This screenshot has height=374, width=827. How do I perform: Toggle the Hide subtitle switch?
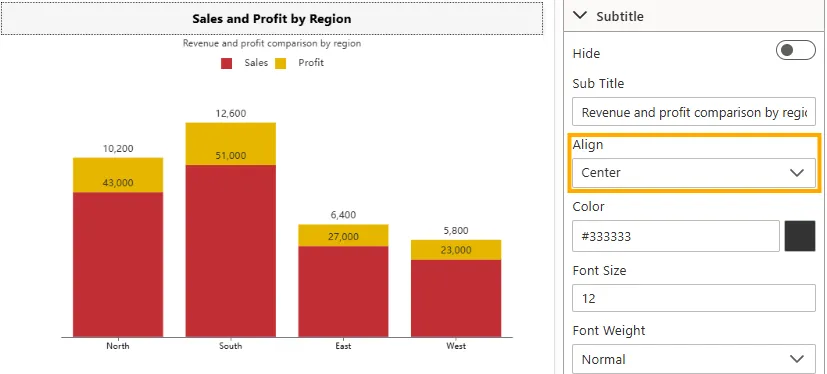[x=795, y=50]
